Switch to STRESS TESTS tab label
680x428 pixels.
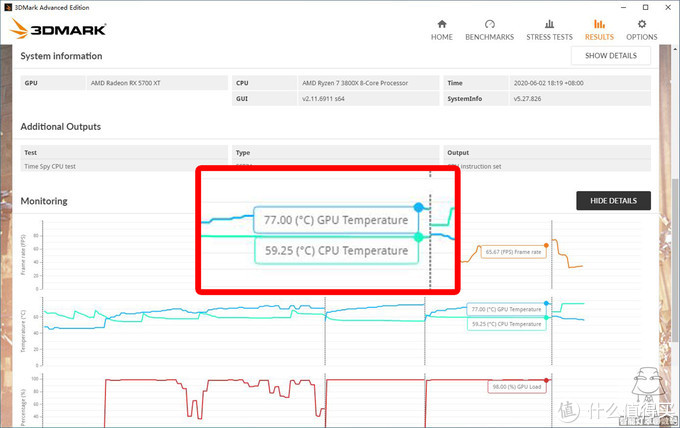(x=549, y=37)
